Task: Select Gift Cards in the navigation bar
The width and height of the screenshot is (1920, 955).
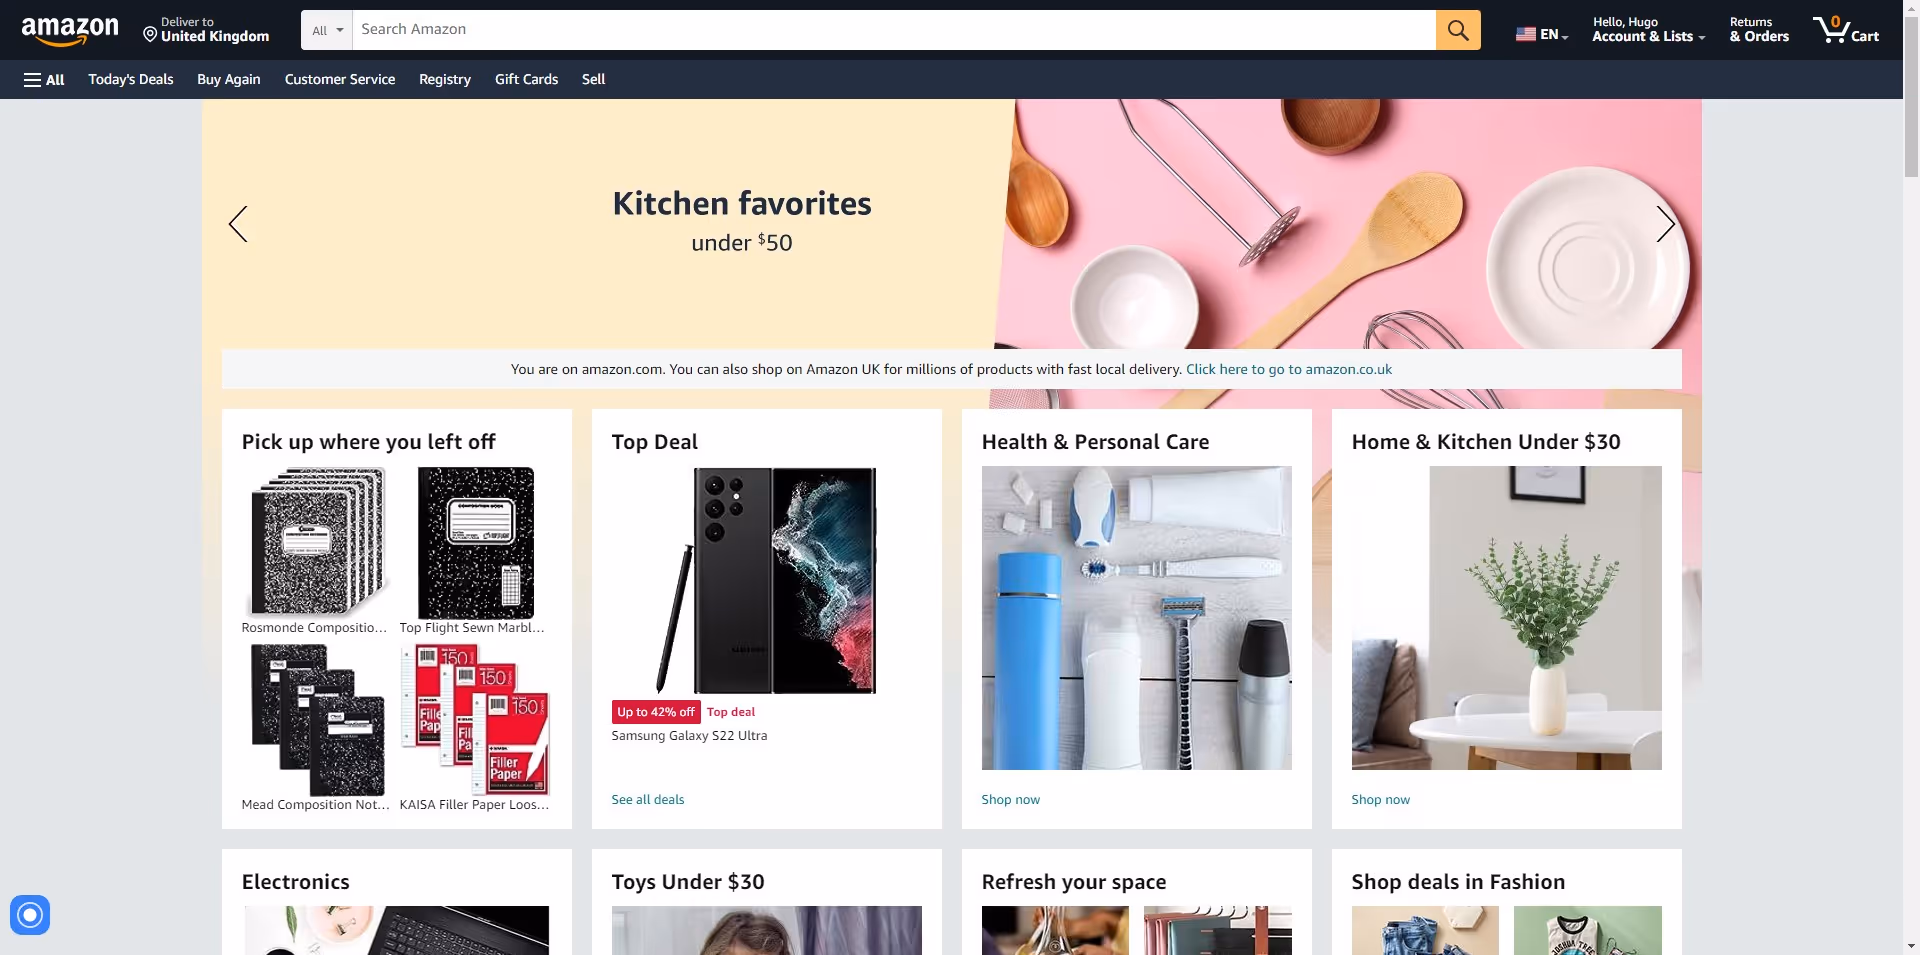Action: 526,80
